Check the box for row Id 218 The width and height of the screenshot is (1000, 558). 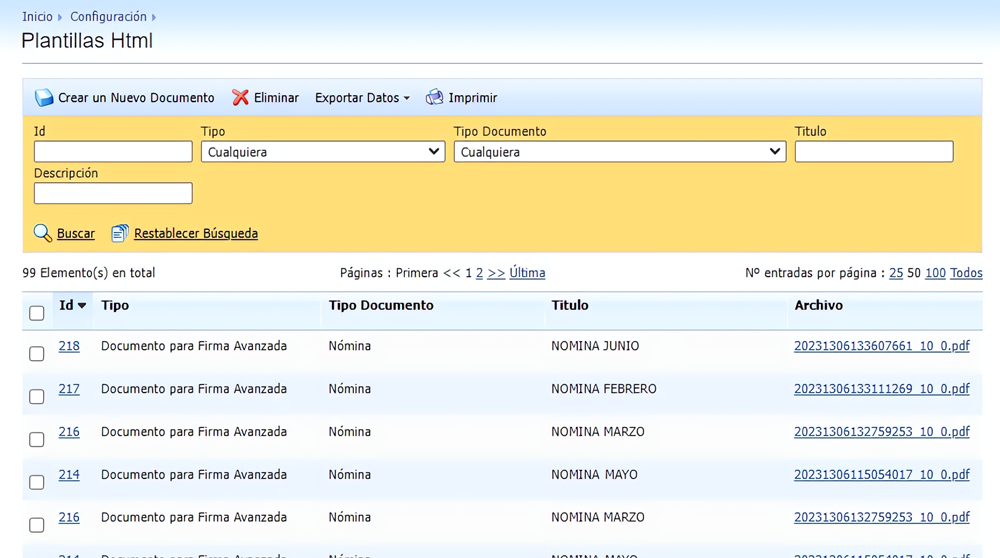click(37, 354)
